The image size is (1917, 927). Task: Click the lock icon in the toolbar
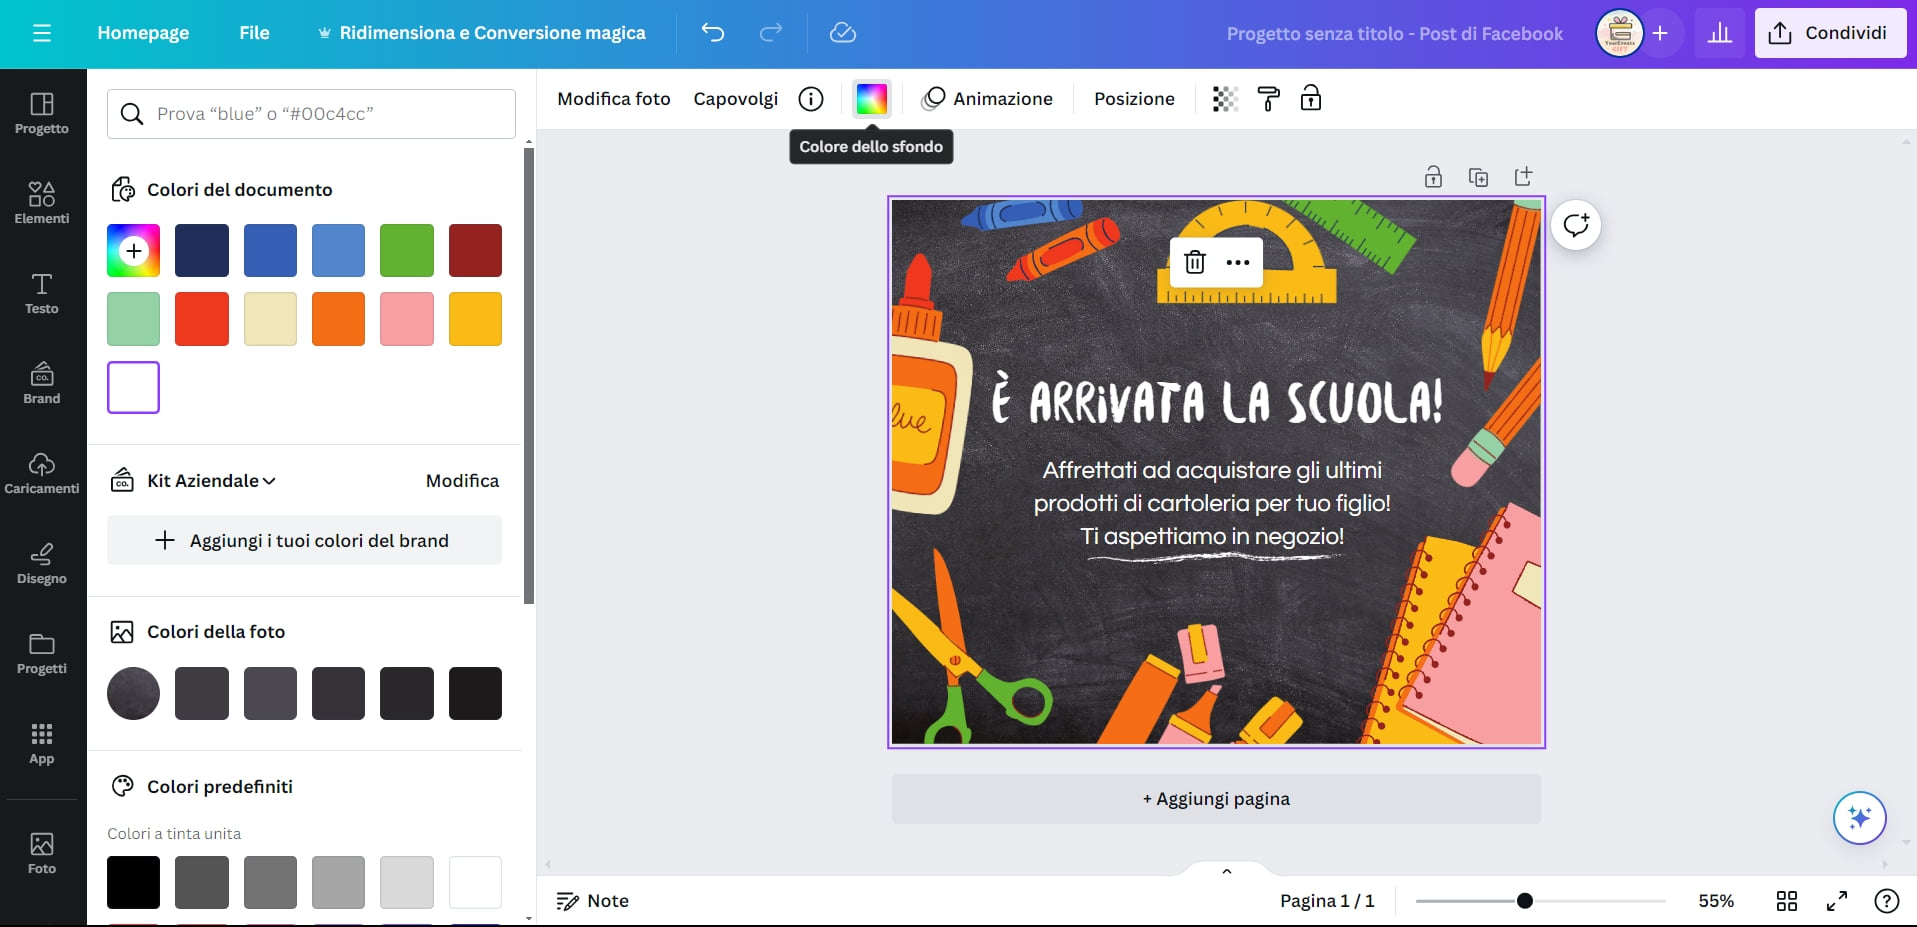point(1311,99)
